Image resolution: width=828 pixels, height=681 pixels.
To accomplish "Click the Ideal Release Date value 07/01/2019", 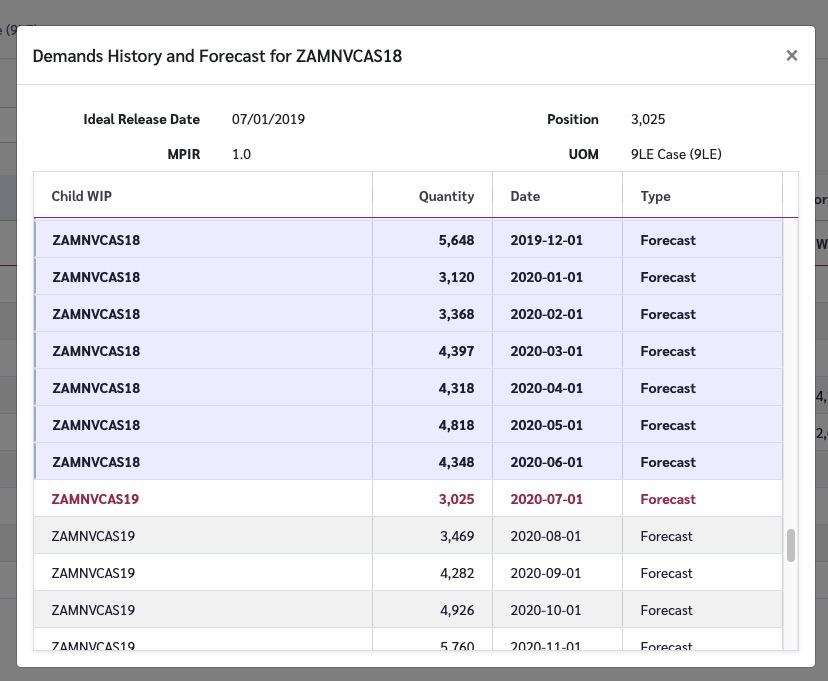I will click(268, 119).
